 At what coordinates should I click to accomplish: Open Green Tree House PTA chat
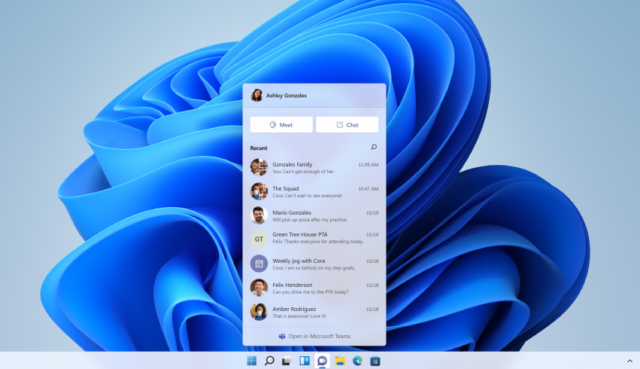314,238
